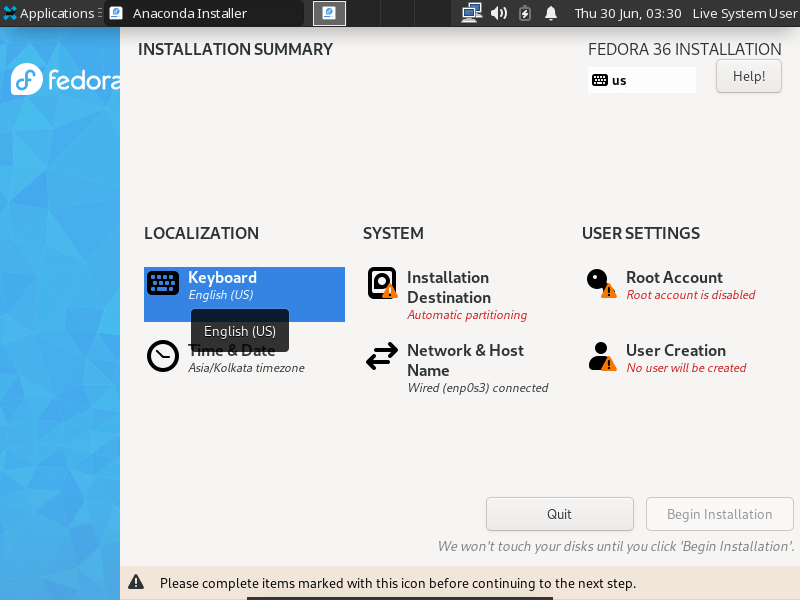Click the Network & Host Name arrows icon
This screenshot has height=600, width=800.
(382, 357)
